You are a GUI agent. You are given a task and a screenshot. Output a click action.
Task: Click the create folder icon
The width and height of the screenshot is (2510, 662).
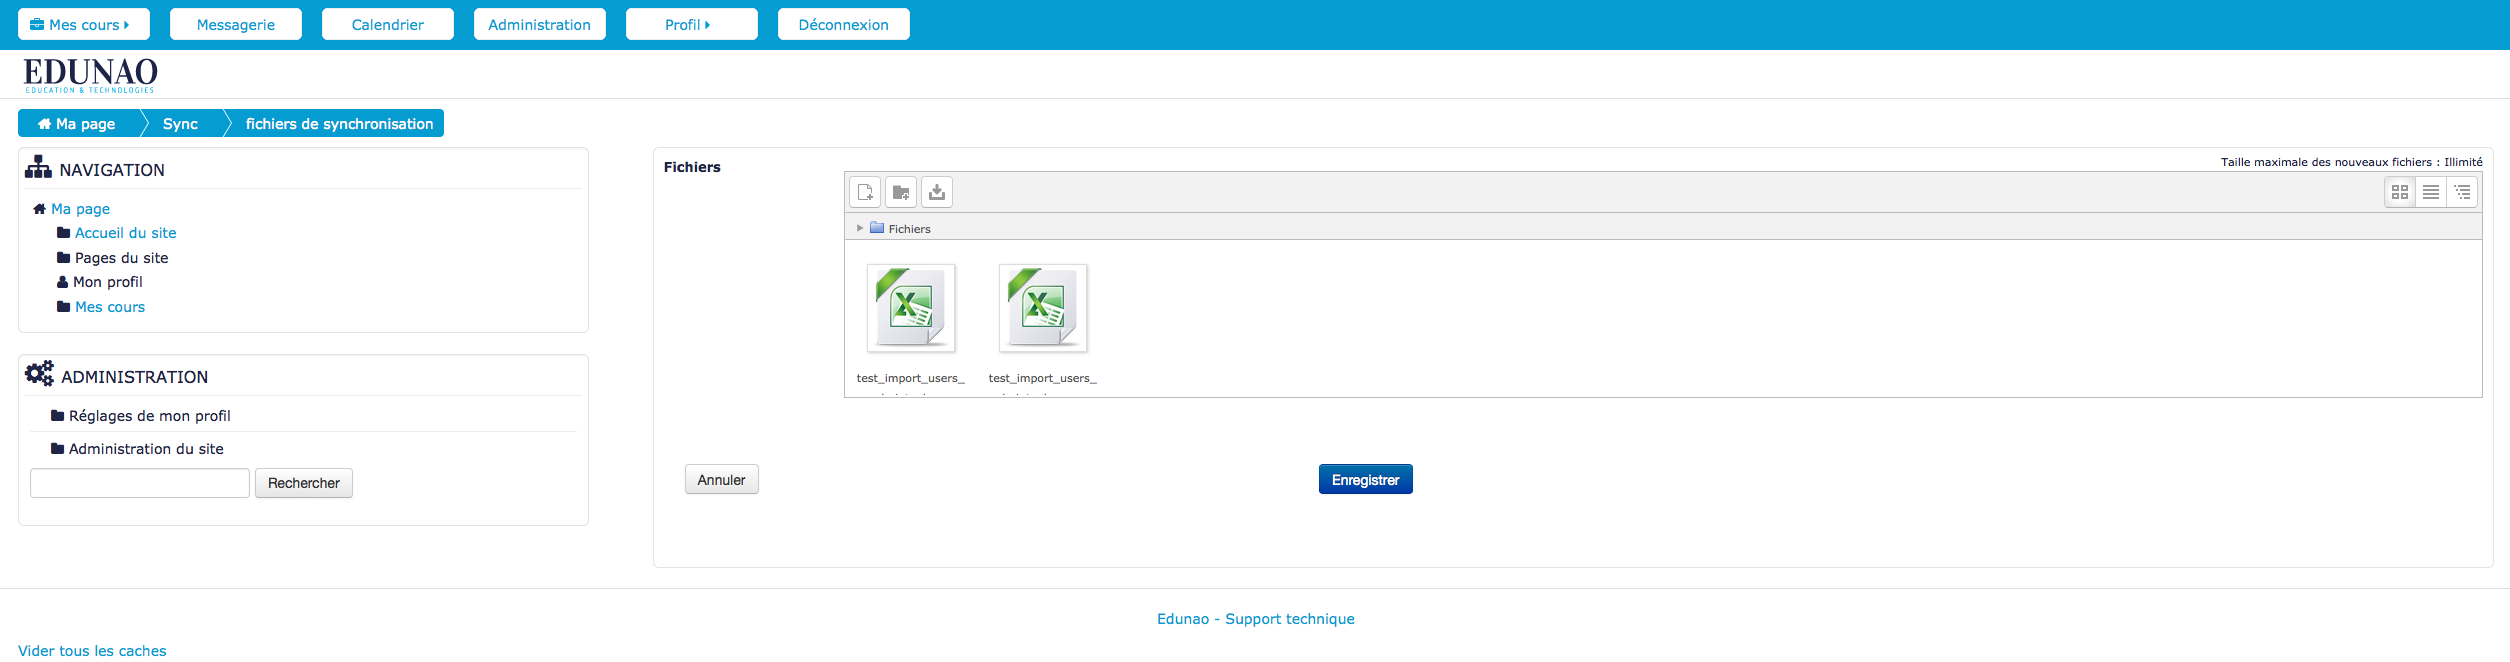pyautogui.click(x=901, y=192)
